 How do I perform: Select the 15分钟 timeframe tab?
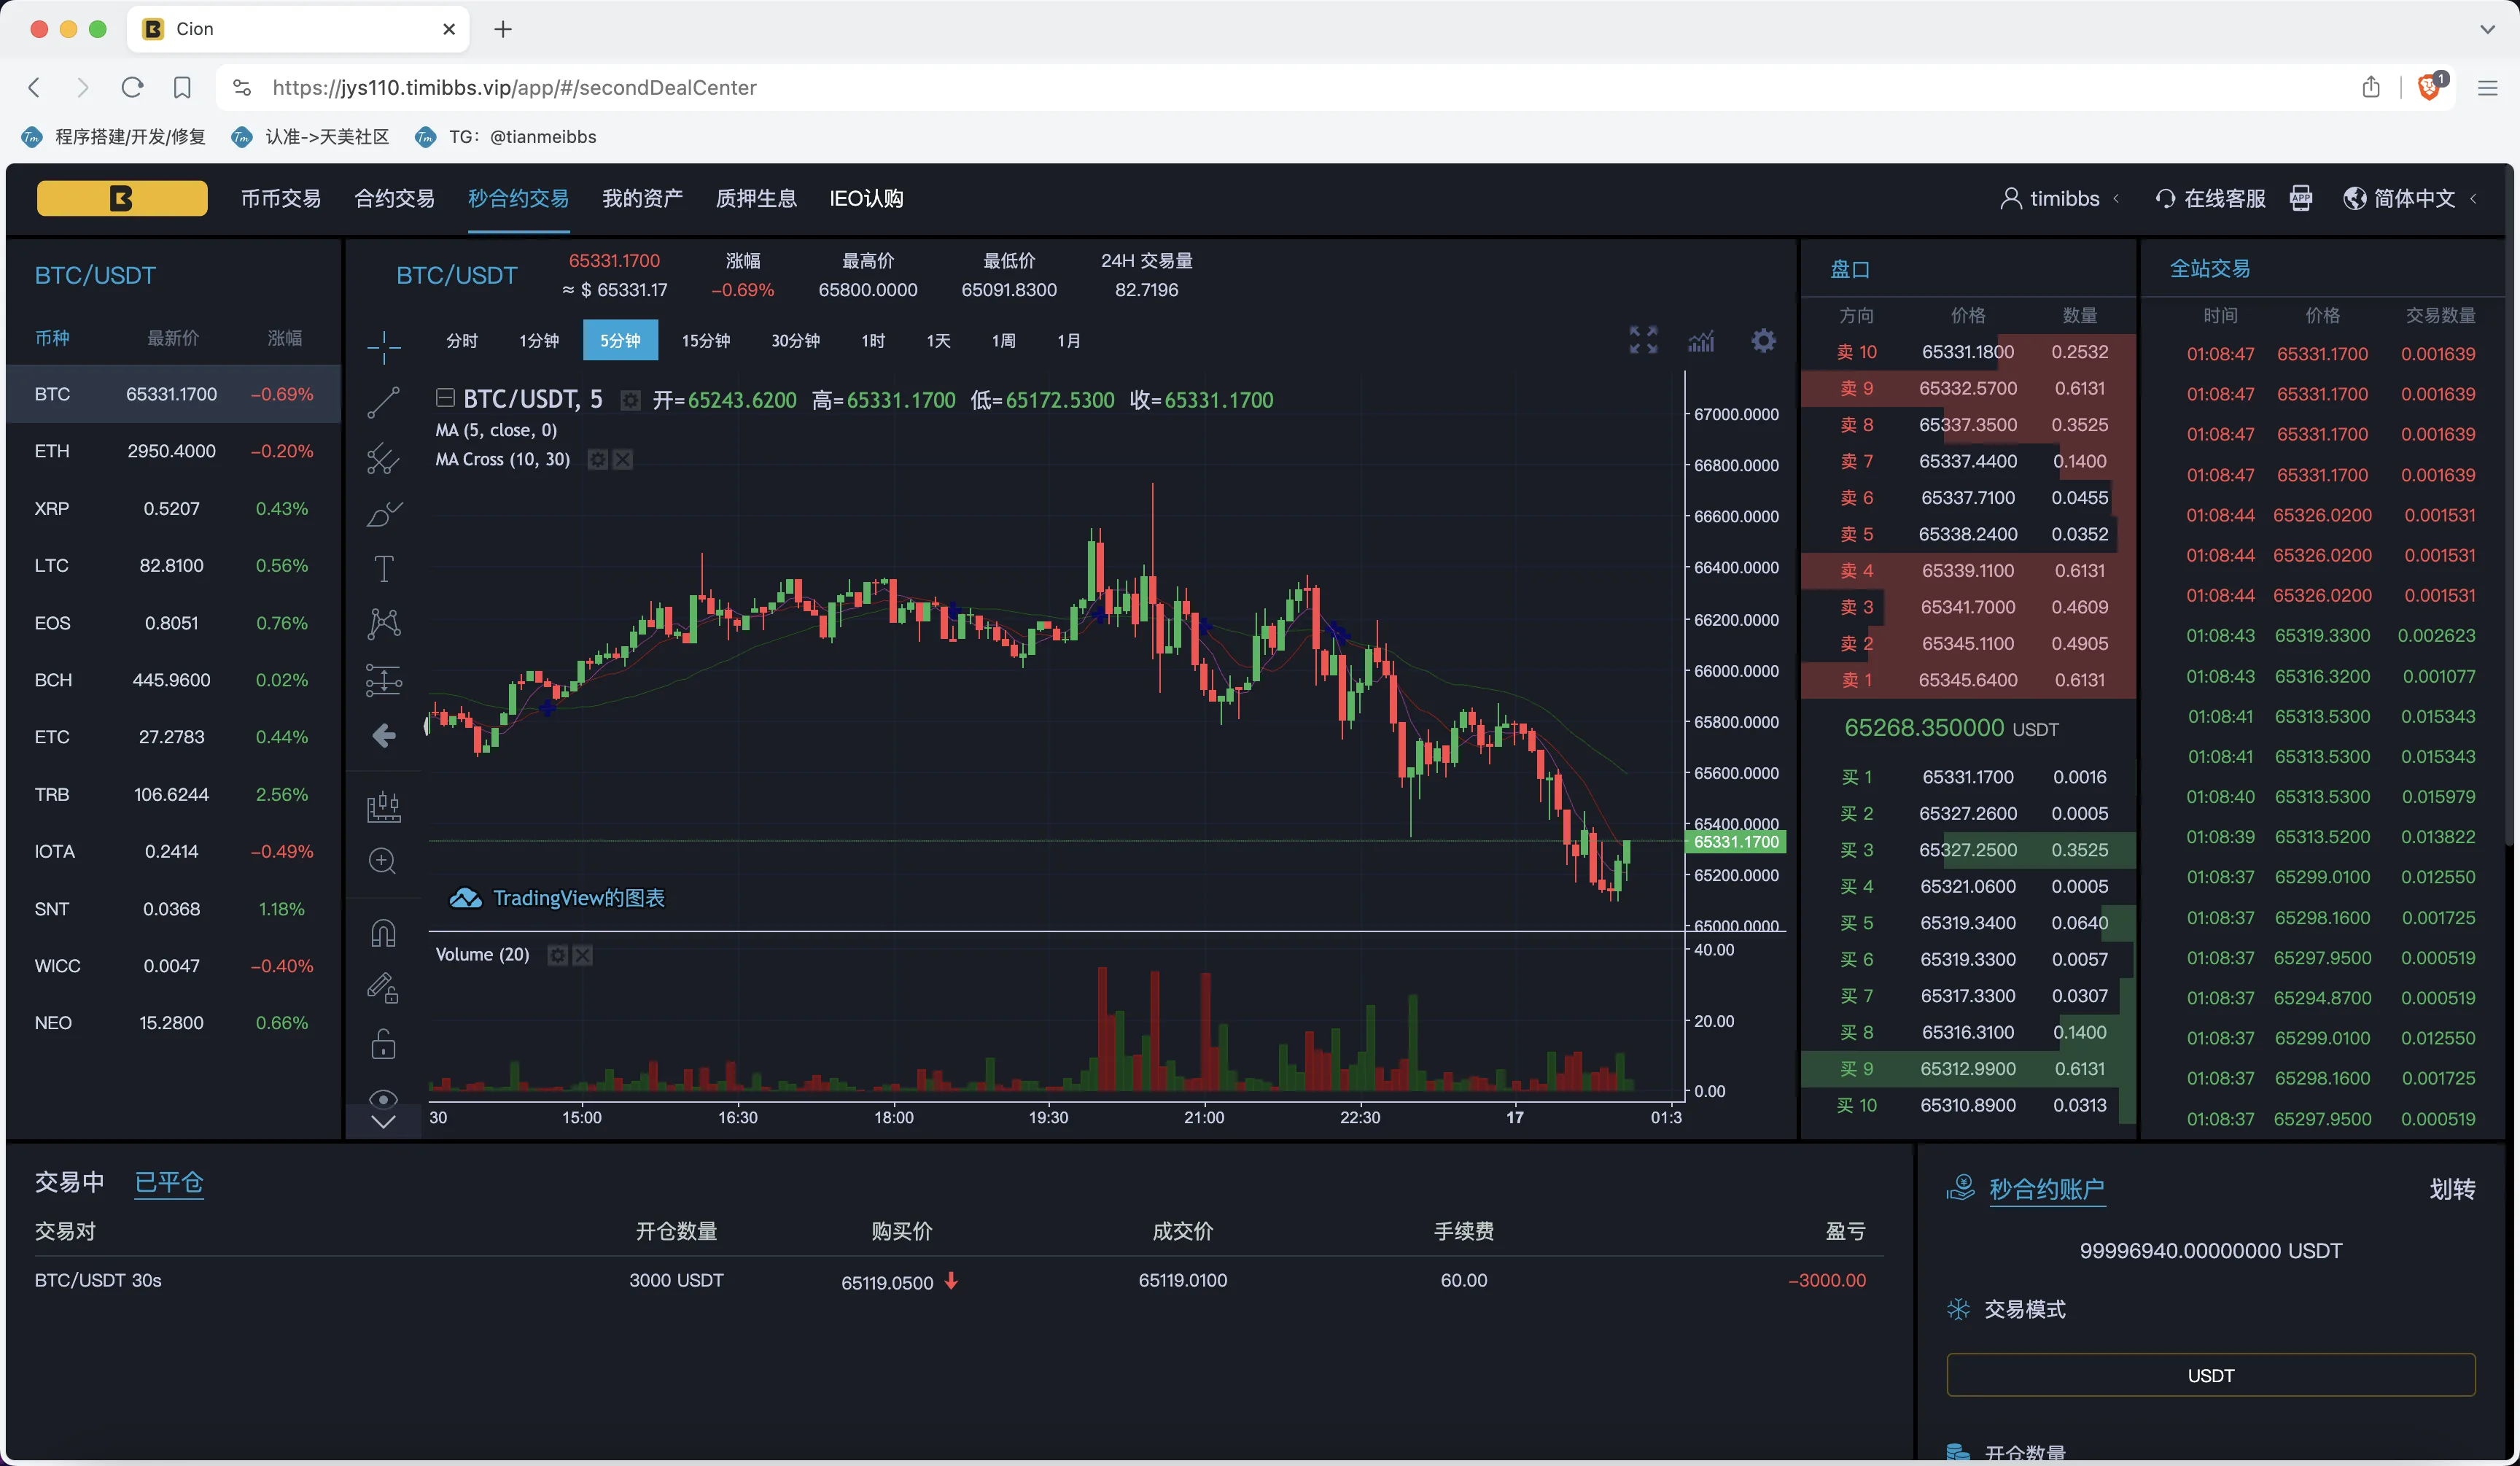[x=705, y=341]
